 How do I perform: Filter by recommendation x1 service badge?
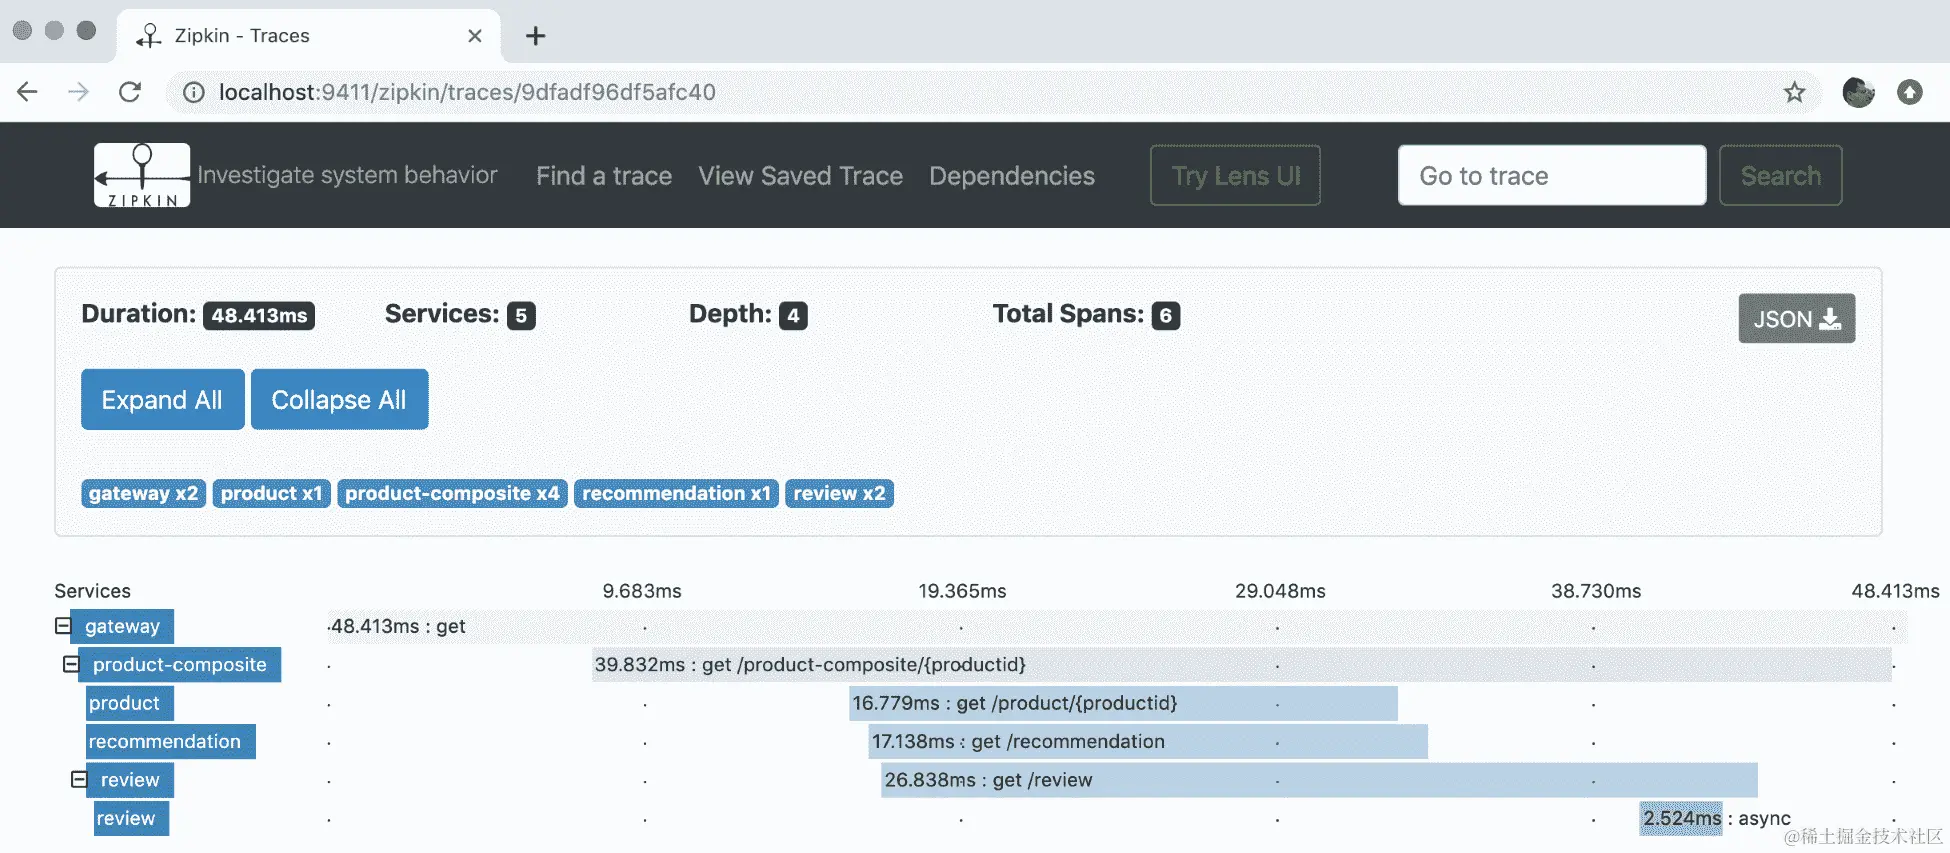(676, 493)
